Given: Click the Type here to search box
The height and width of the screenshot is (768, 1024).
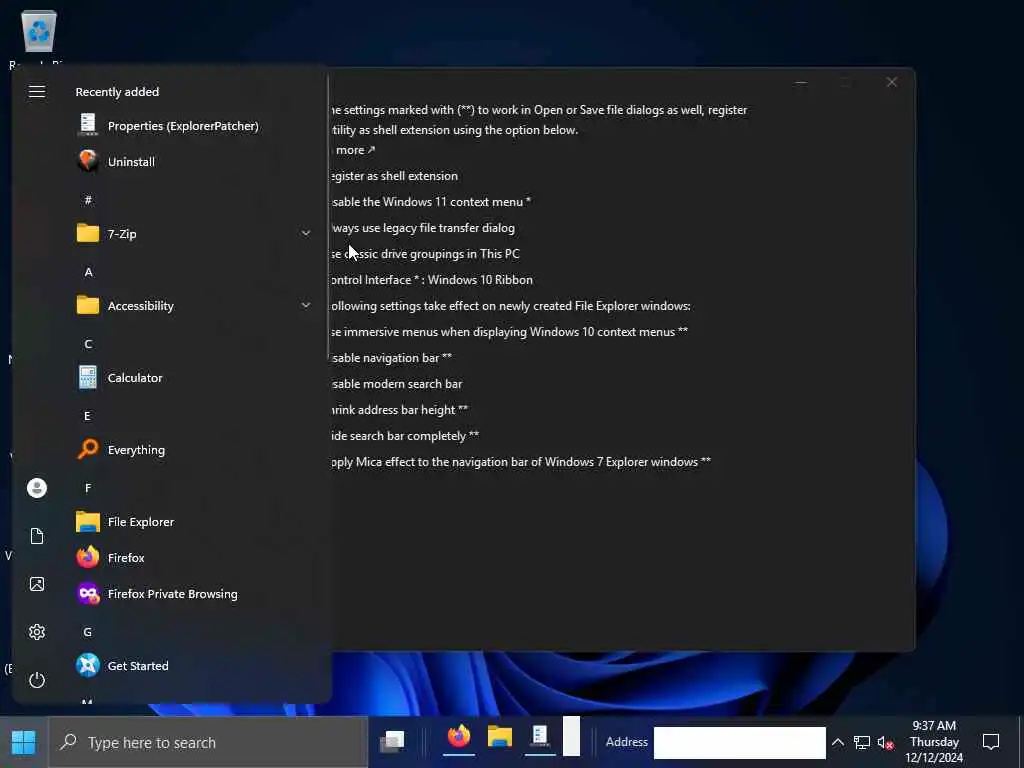Looking at the screenshot, I should [209, 743].
